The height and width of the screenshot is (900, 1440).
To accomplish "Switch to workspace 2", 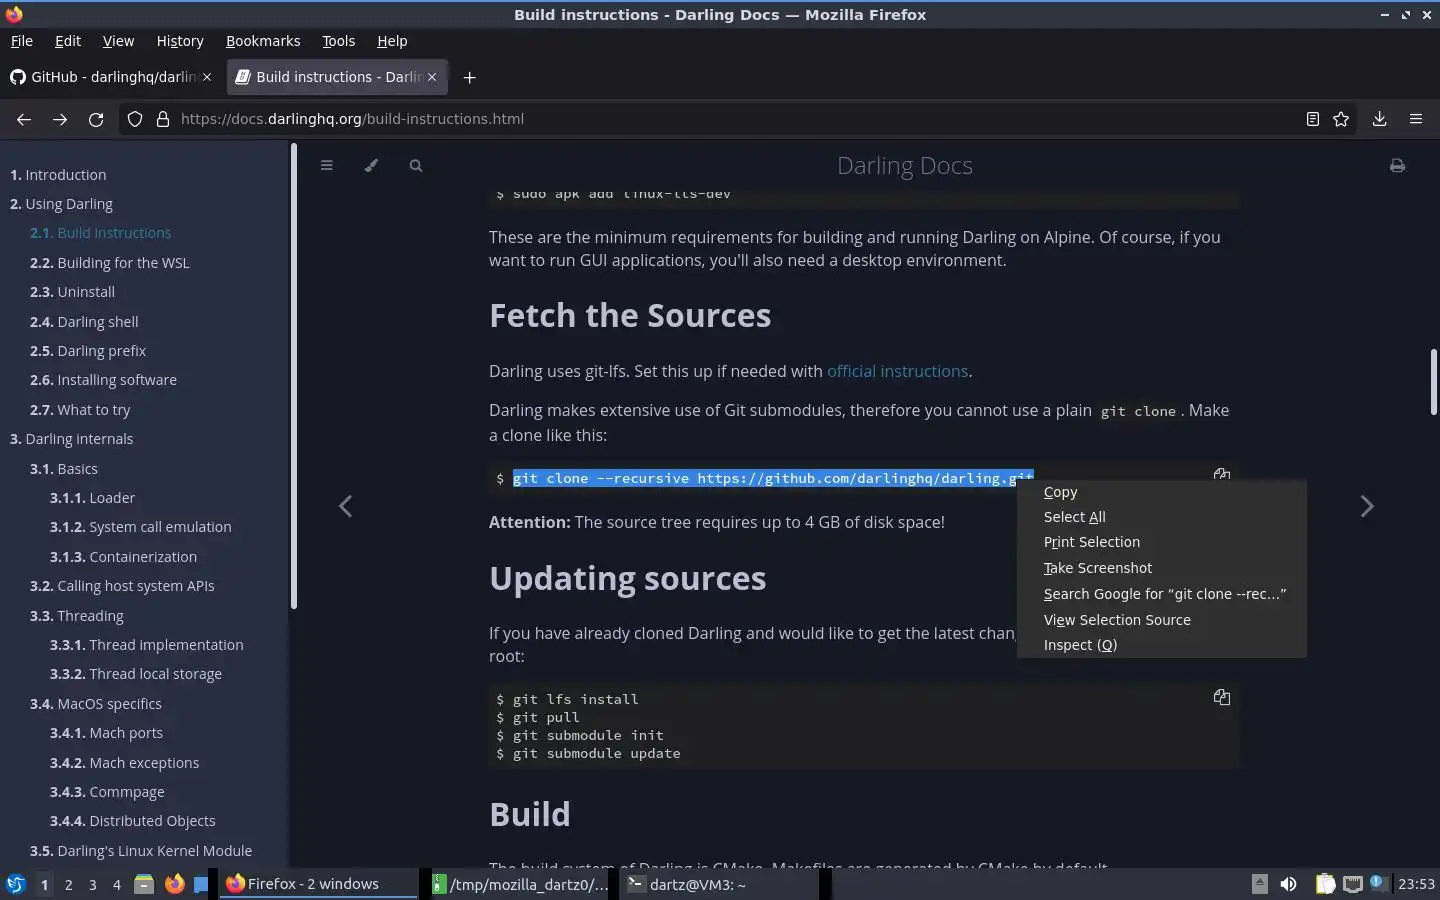I will point(68,884).
